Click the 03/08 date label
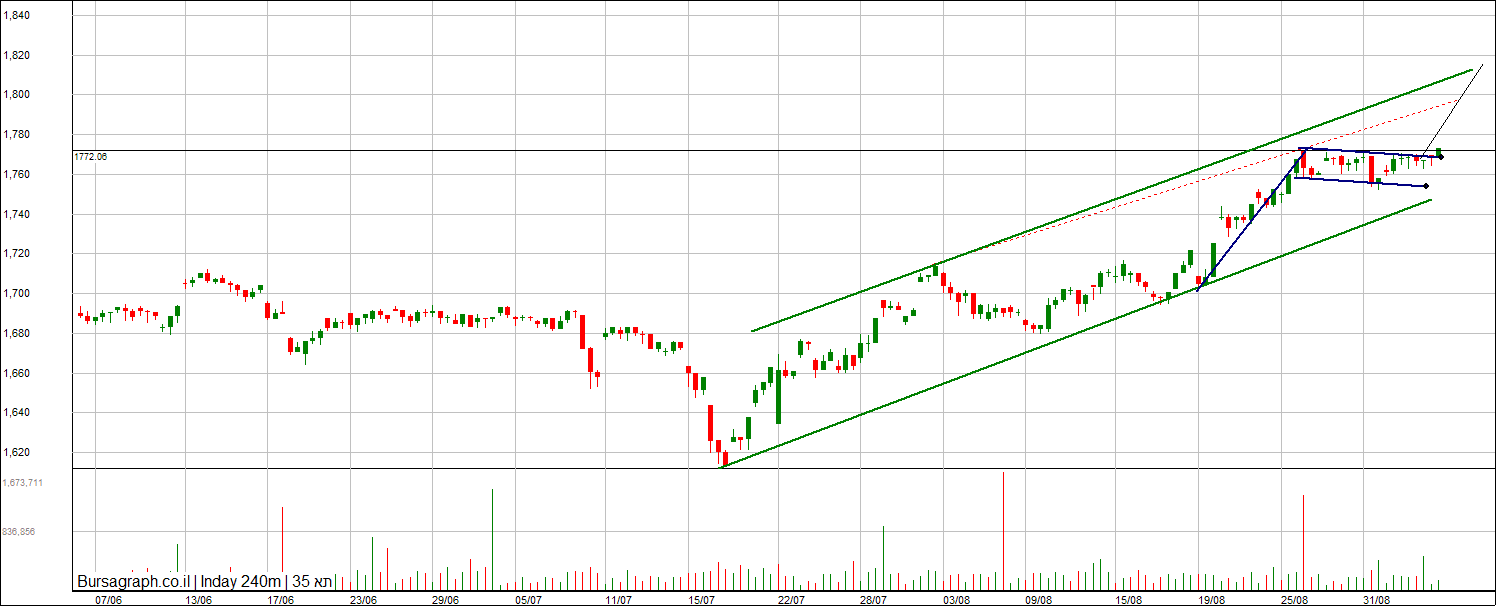Screen dimensions: 1496x606 (957, 600)
